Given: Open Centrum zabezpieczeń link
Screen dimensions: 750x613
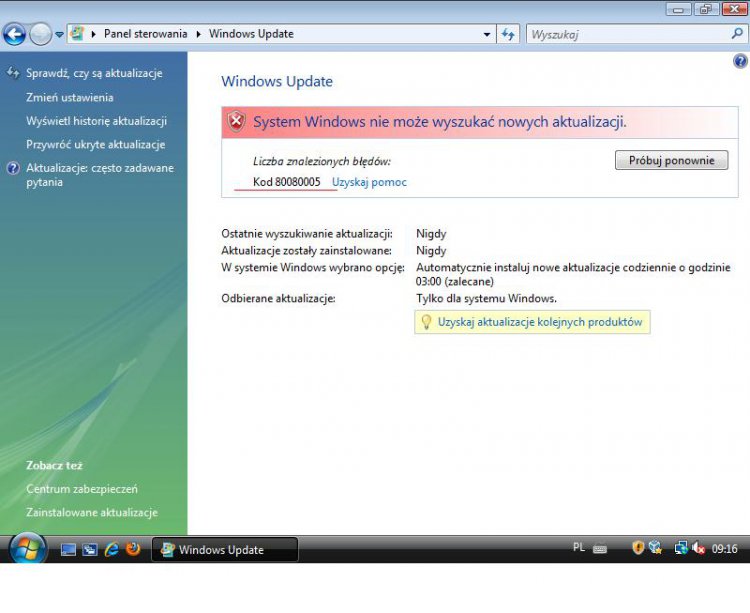Looking at the screenshot, I should tap(82, 489).
